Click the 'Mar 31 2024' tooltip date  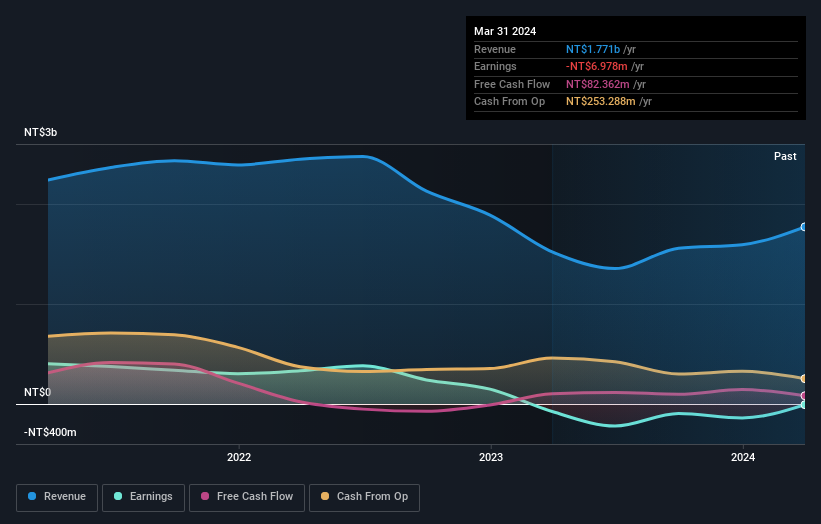tap(505, 31)
